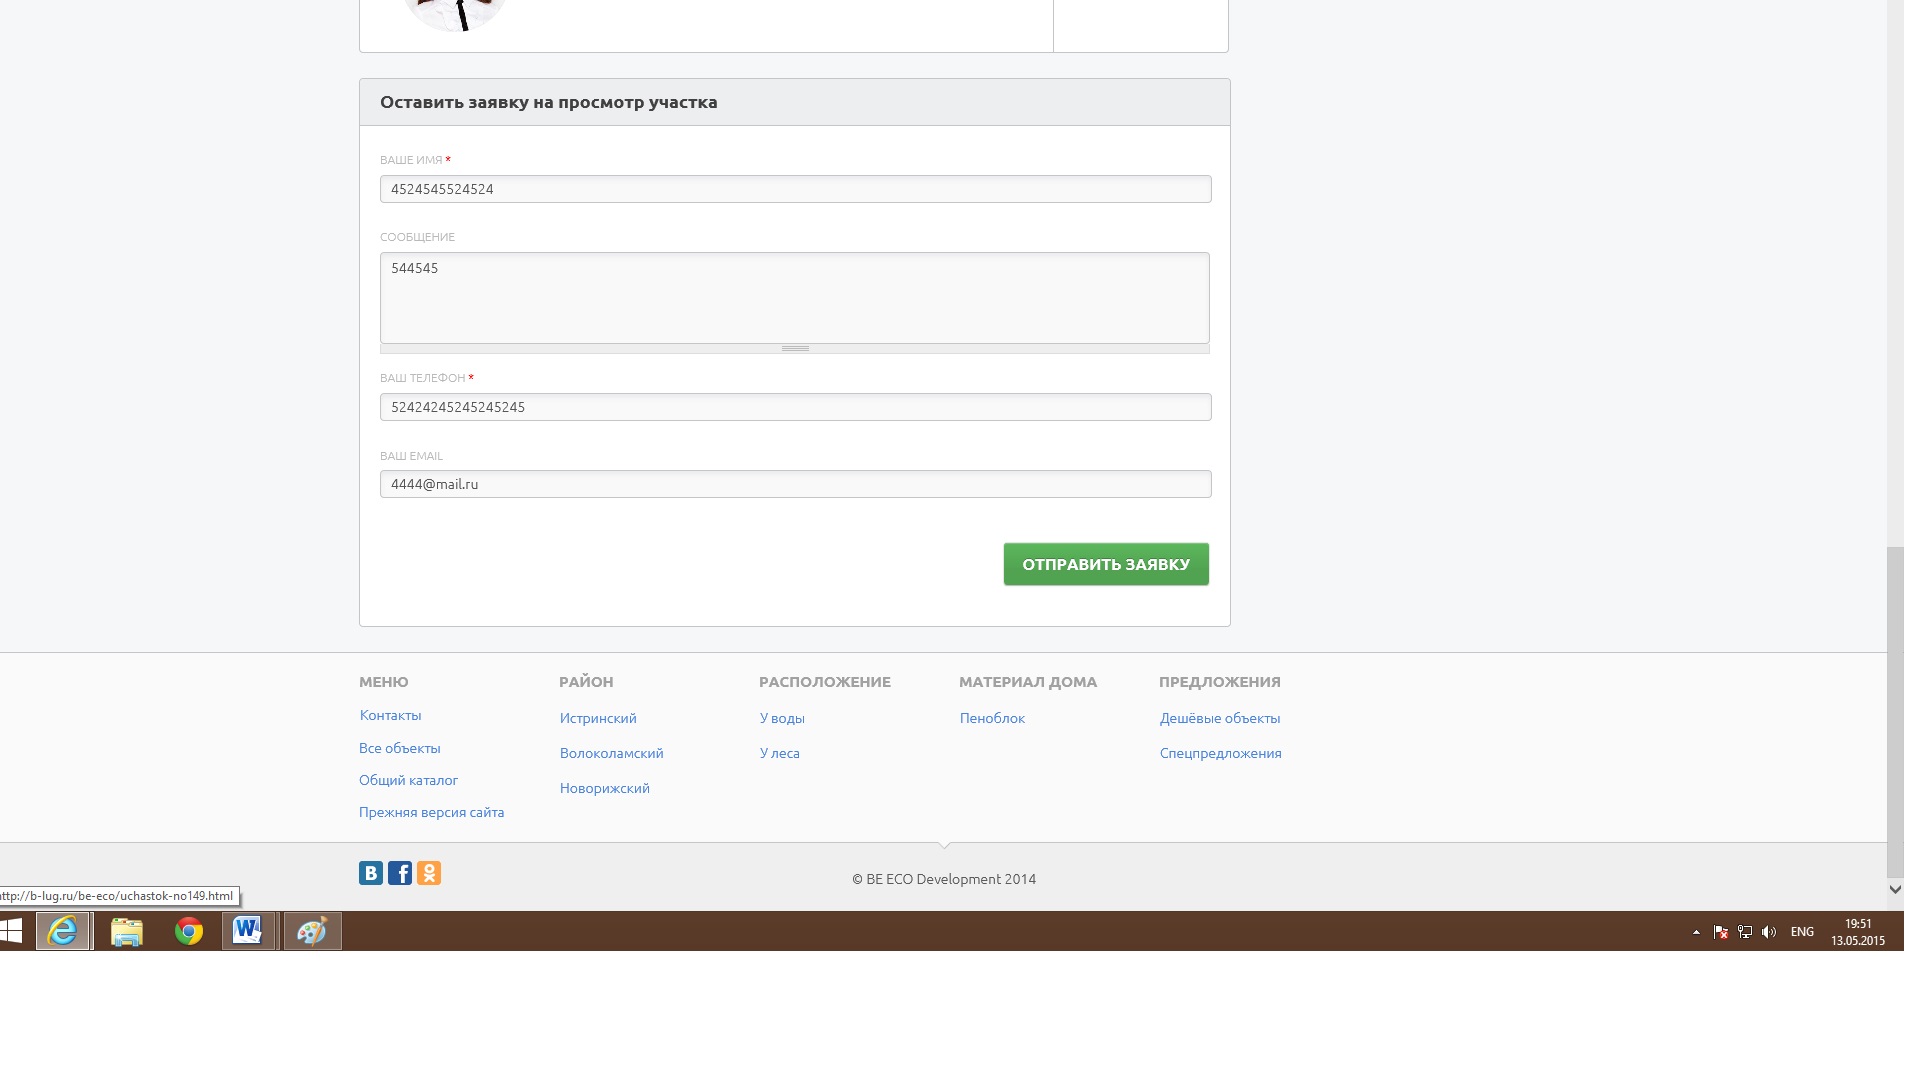This screenshot has width=1920, height=1080.
Task: Open the Истринский district link
Action: (x=598, y=718)
